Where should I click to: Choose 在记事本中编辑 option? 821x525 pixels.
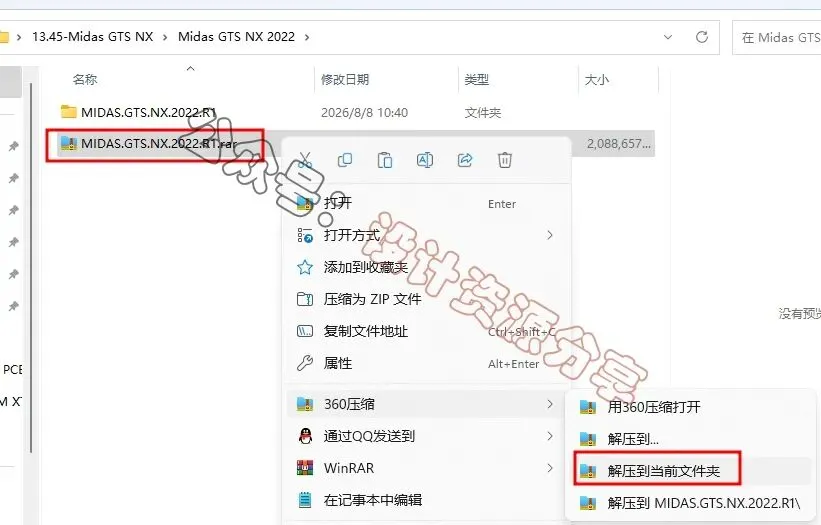point(426,500)
